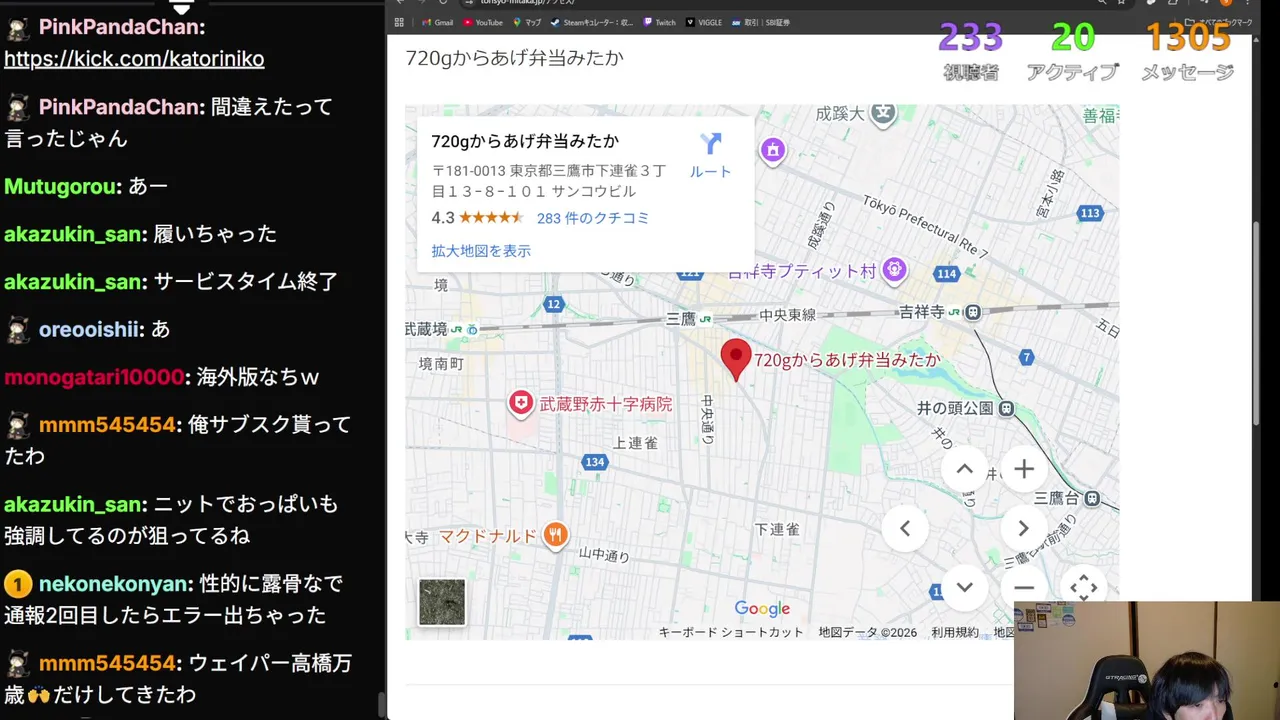The image size is (1280, 720).
Task: Pan the map right with arrow
Action: tap(1023, 528)
